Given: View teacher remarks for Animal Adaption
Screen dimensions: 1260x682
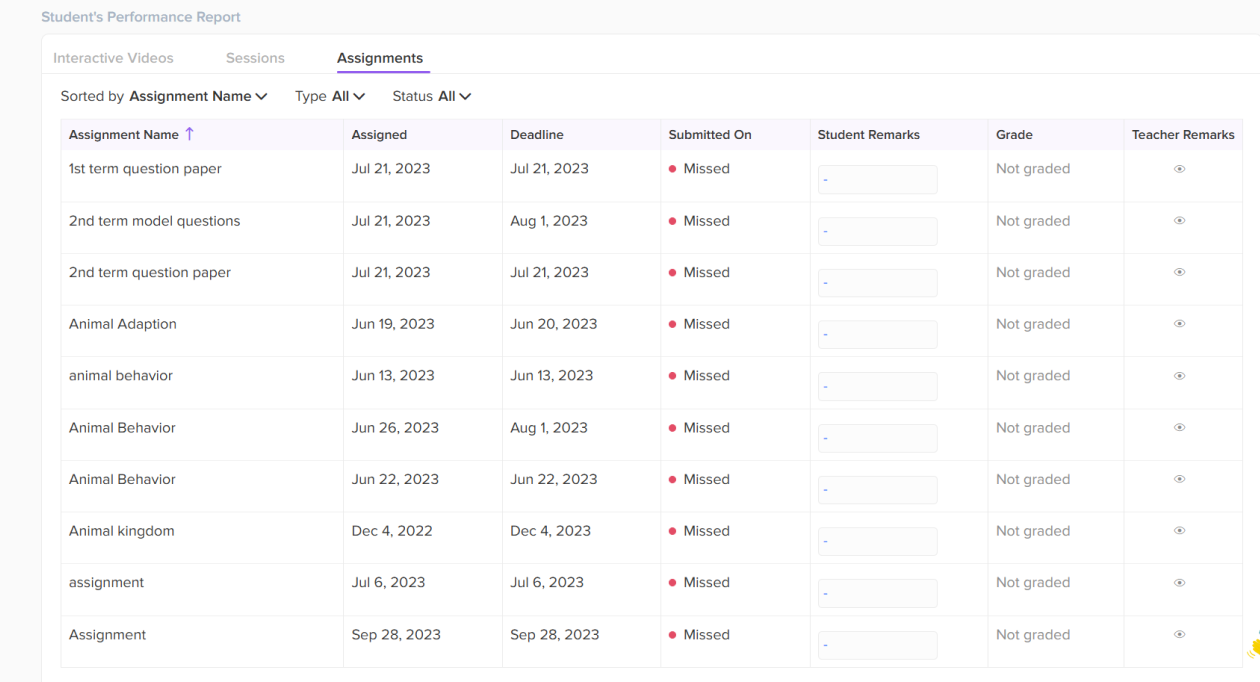Looking at the screenshot, I should (x=1179, y=324).
